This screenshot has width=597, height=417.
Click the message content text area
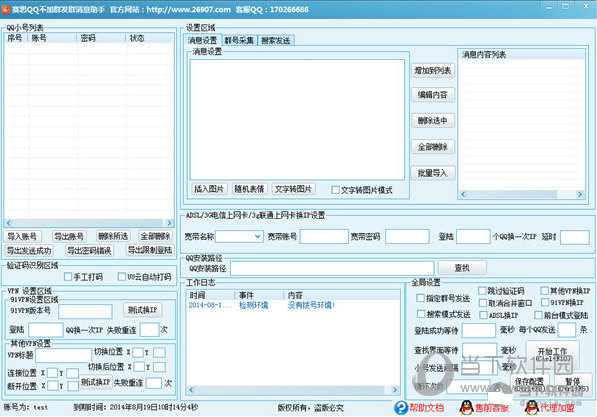[297, 120]
